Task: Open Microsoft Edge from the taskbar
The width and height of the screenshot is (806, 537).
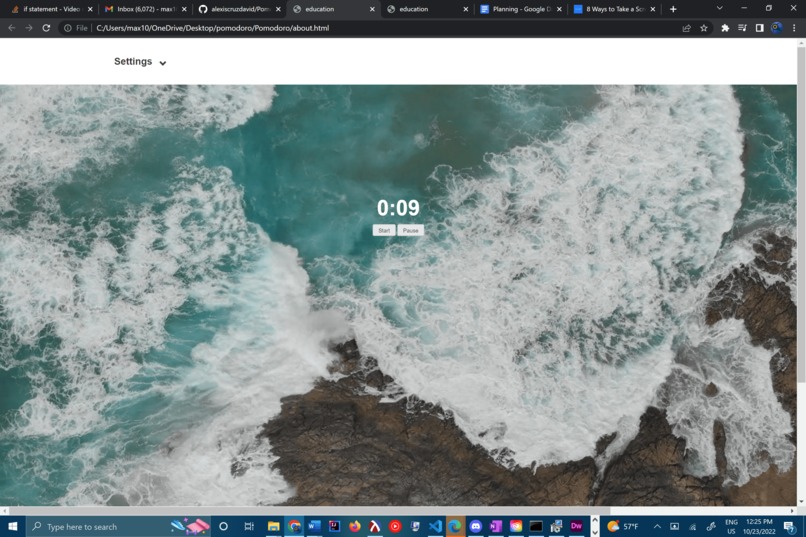Action: pos(455,526)
